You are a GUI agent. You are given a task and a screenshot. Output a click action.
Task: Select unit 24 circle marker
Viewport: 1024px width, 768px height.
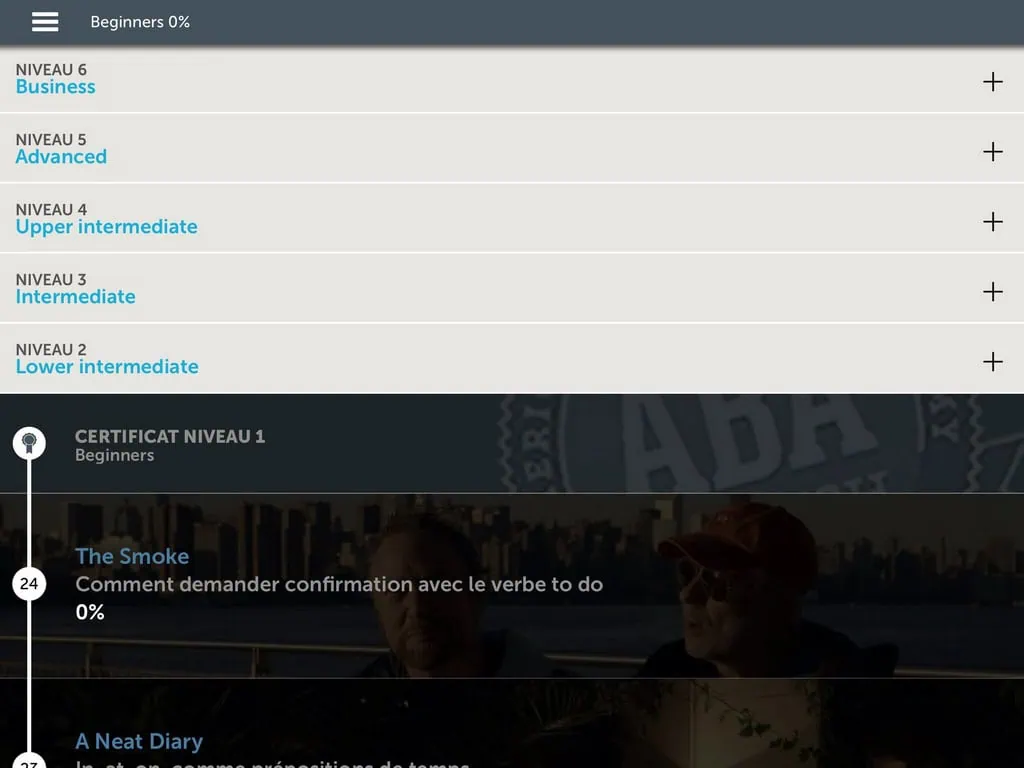pos(29,583)
